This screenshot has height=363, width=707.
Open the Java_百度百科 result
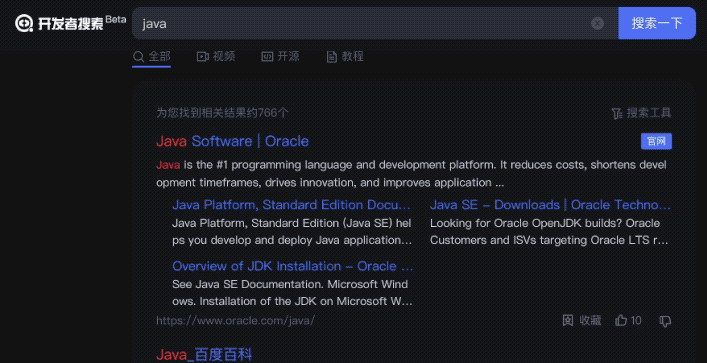pos(204,355)
